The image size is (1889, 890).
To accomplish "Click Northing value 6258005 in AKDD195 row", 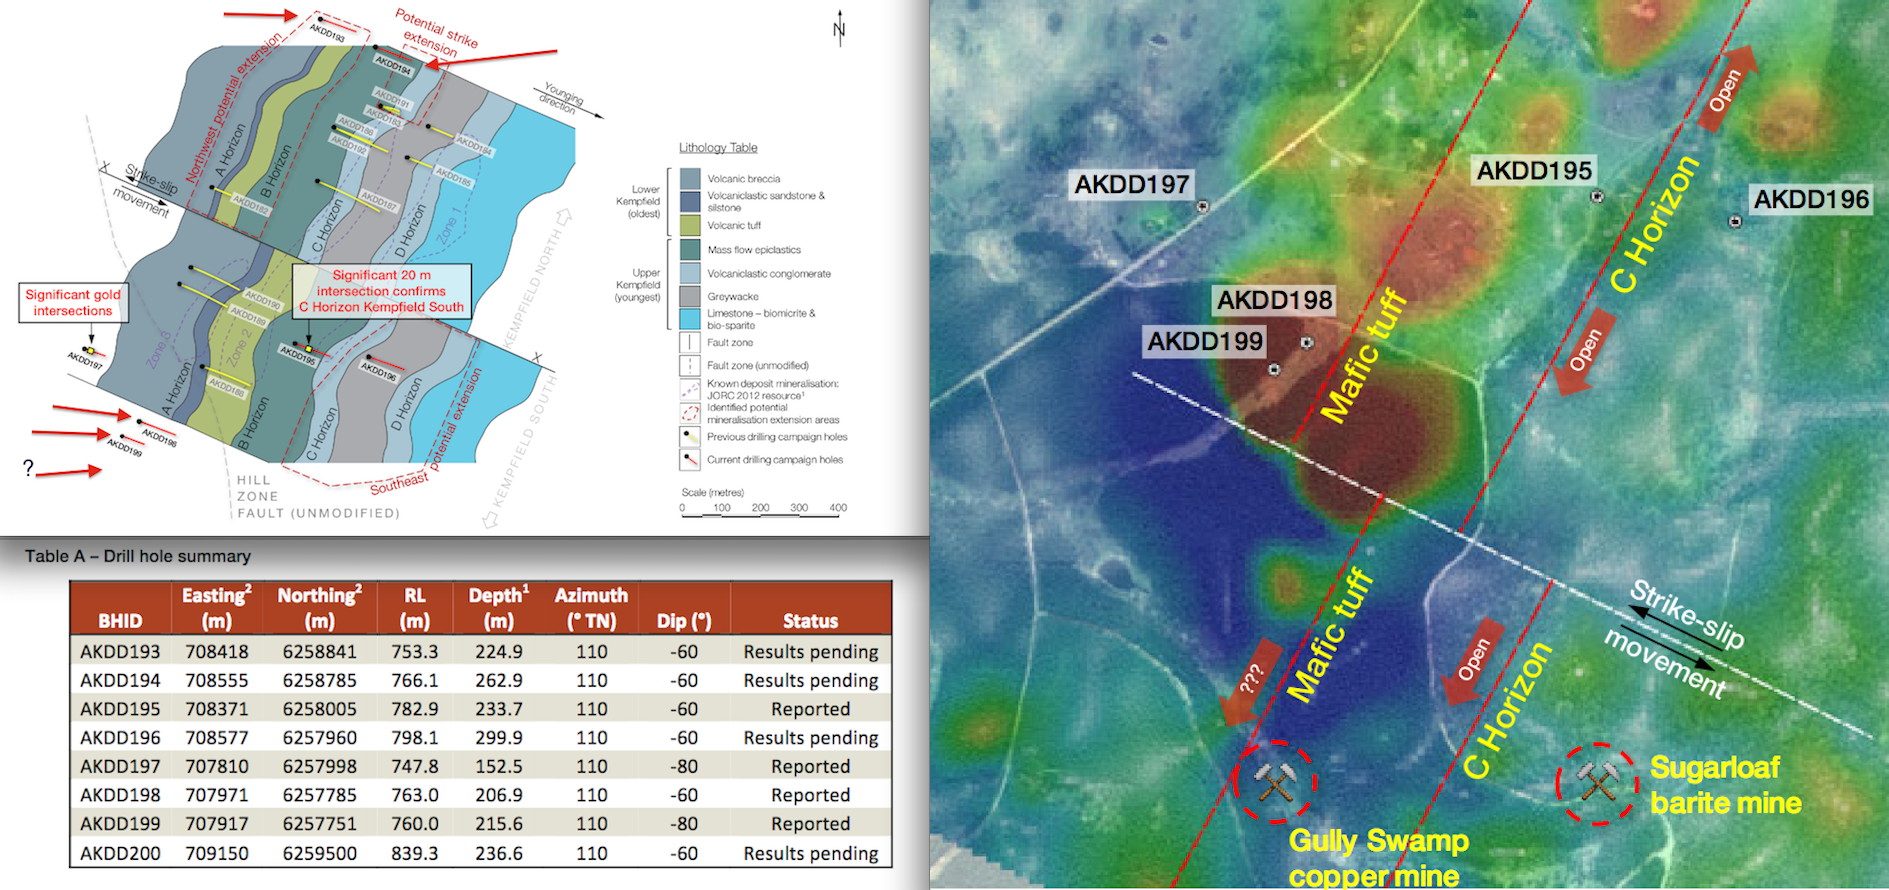I will tap(319, 709).
